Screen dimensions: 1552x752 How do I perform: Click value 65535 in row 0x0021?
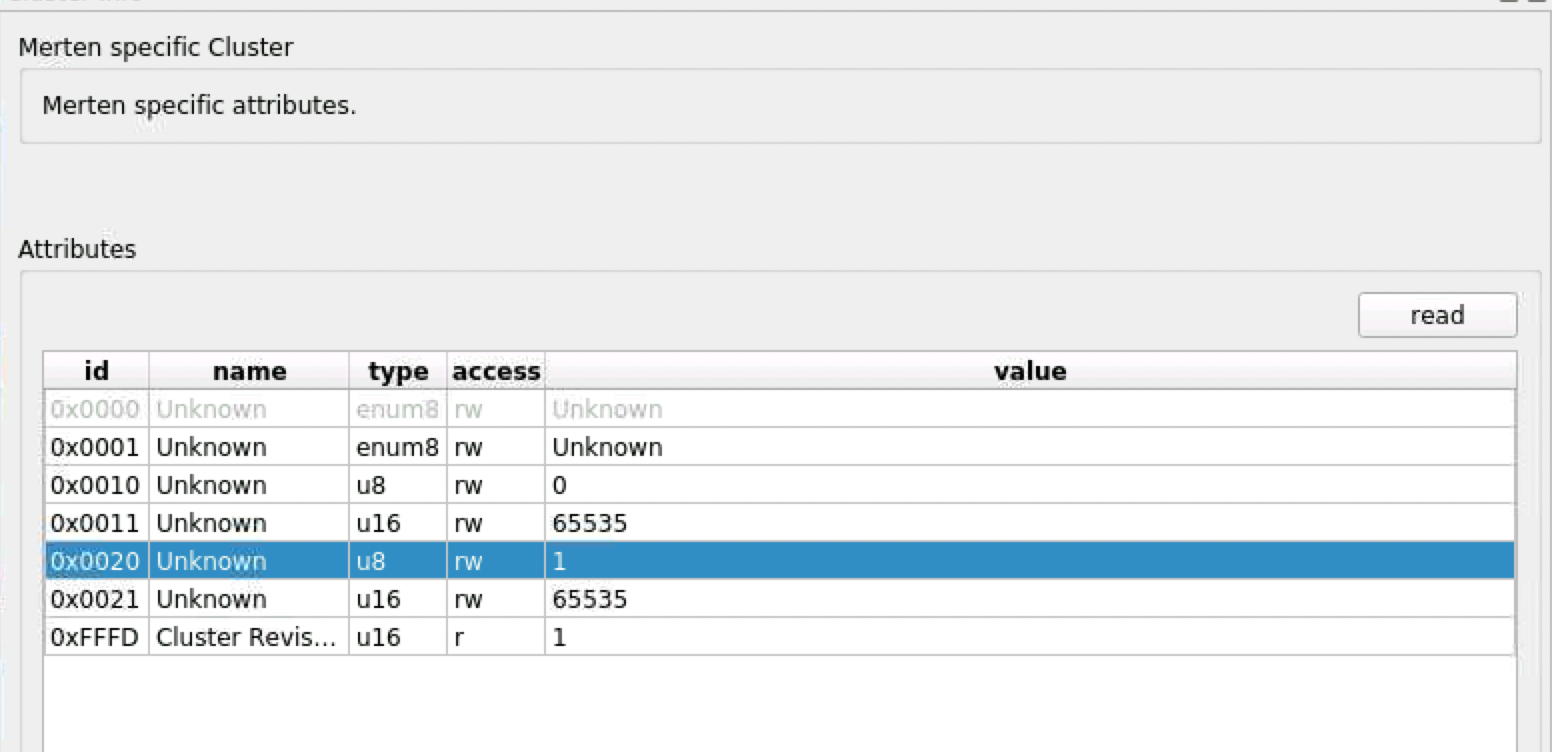(x=1030, y=599)
